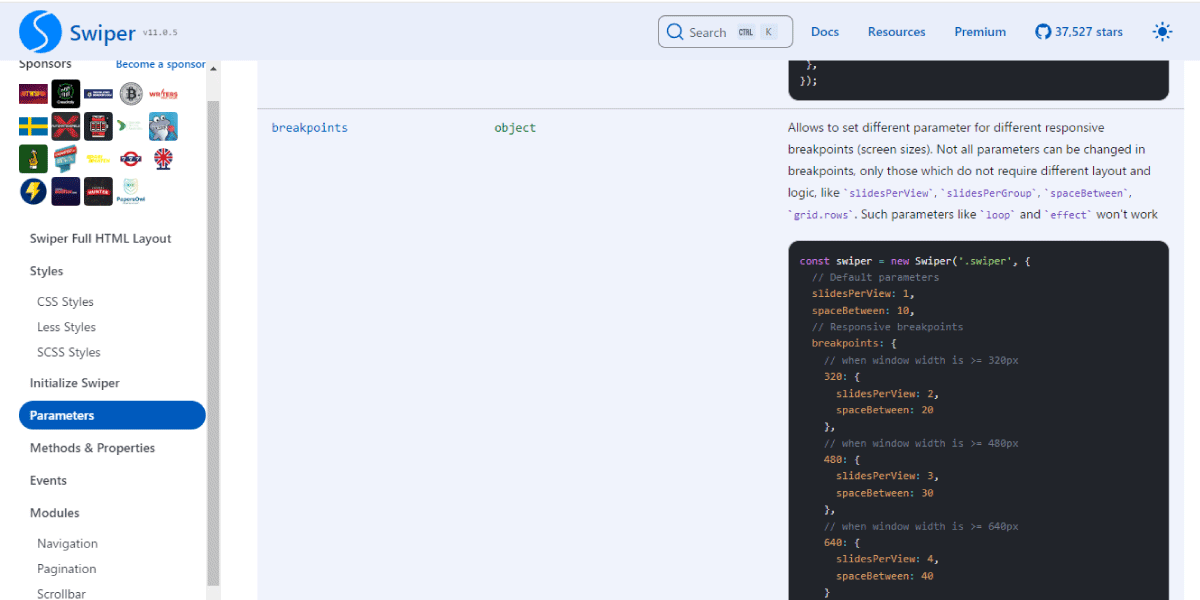Click the Sponsors heading text

(x=45, y=64)
